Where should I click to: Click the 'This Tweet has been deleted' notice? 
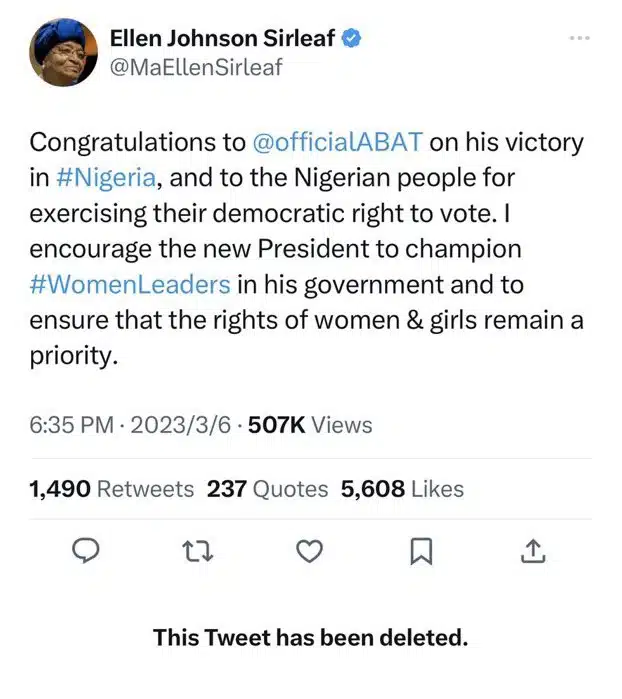(310, 637)
